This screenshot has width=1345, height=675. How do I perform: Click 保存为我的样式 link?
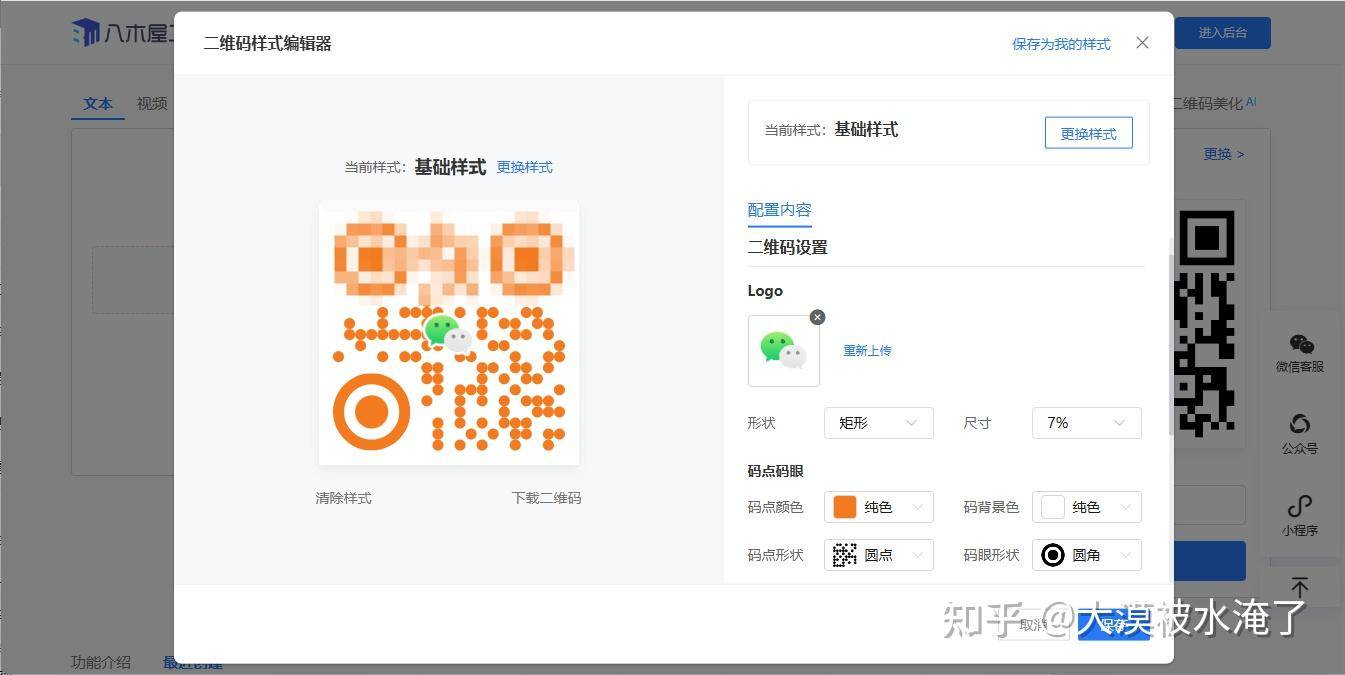(1061, 44)
